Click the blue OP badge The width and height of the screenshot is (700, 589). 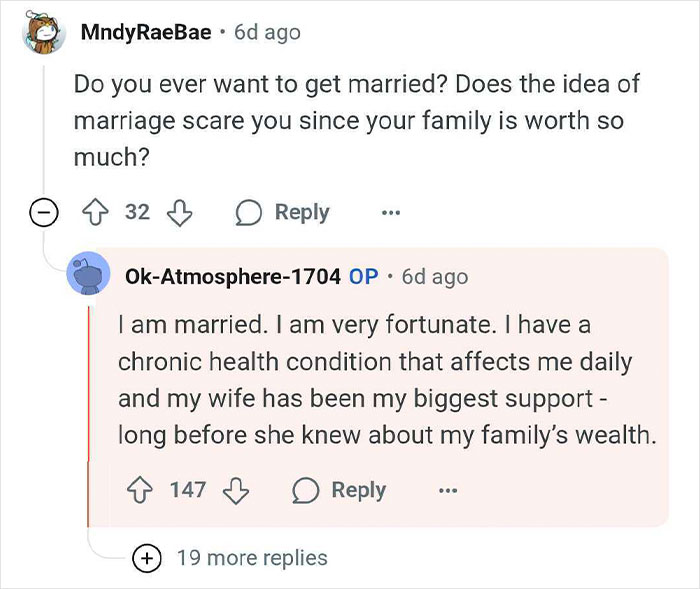[x=364, y=276]
